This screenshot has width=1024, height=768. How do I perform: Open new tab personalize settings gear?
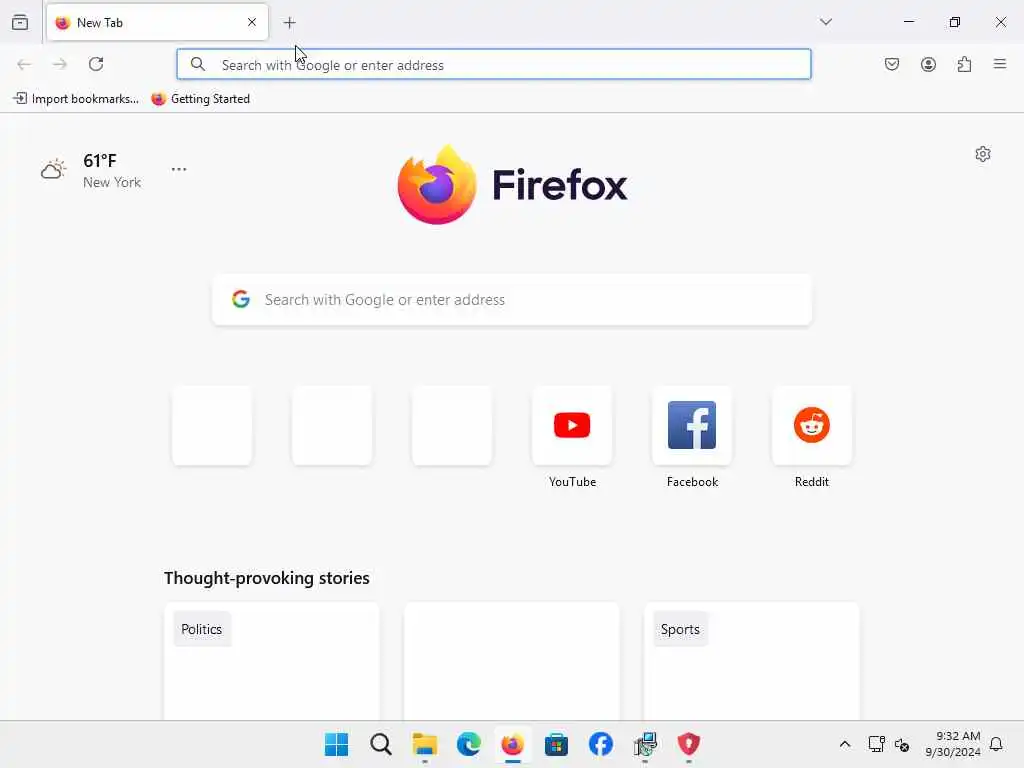point(983,154)
